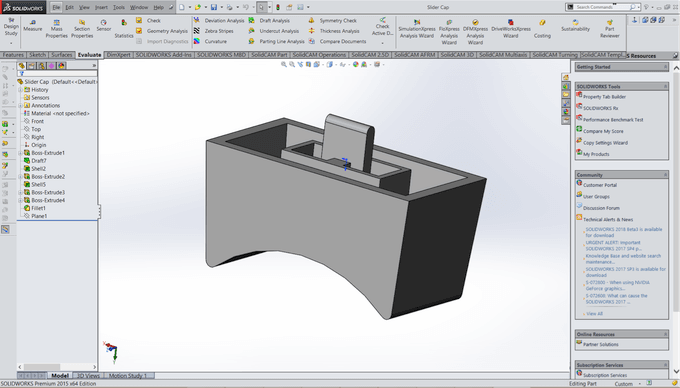
Task: Click View All alerts link
Action: coord(594,313)
